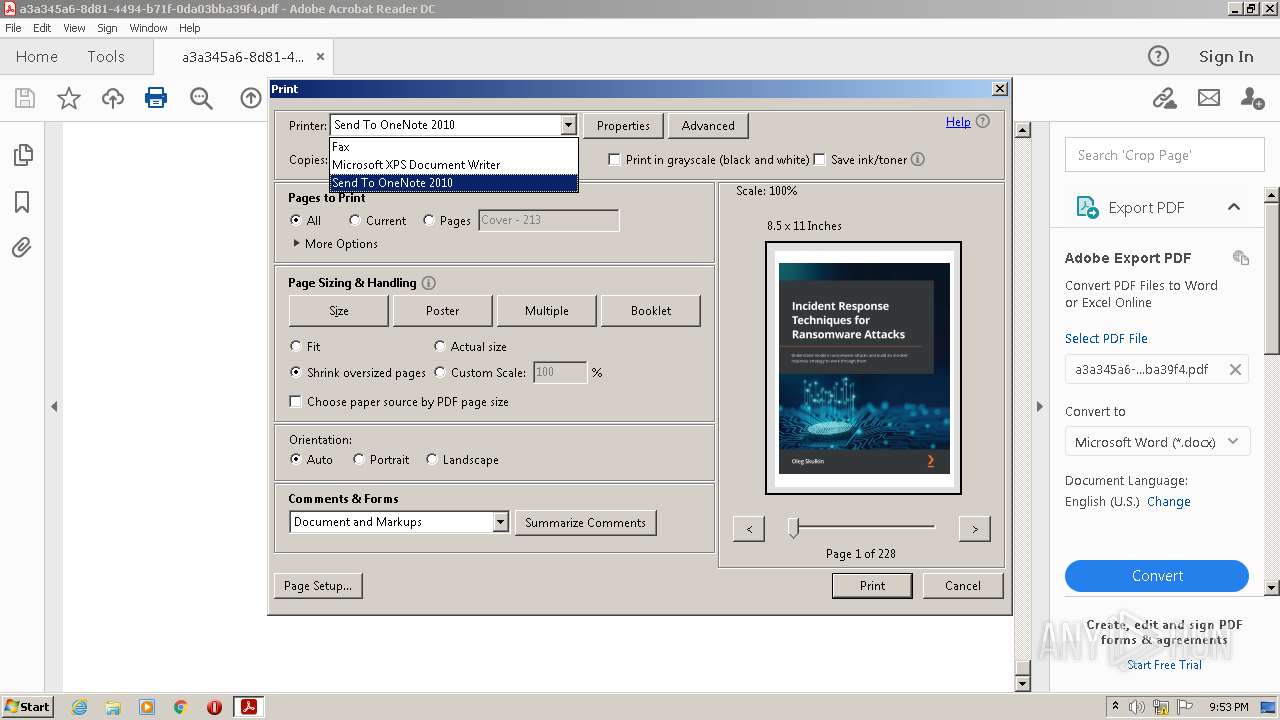Open the page thumbnails panel icon
Image resolution: width=1280 pixels, height=720 pixels.
(22, 155)
